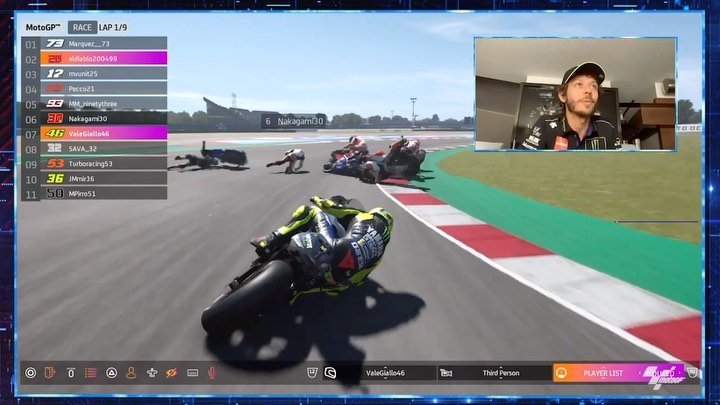
Task: Select MM_ninetythree in position 05
Action: [x=94, y=104]
